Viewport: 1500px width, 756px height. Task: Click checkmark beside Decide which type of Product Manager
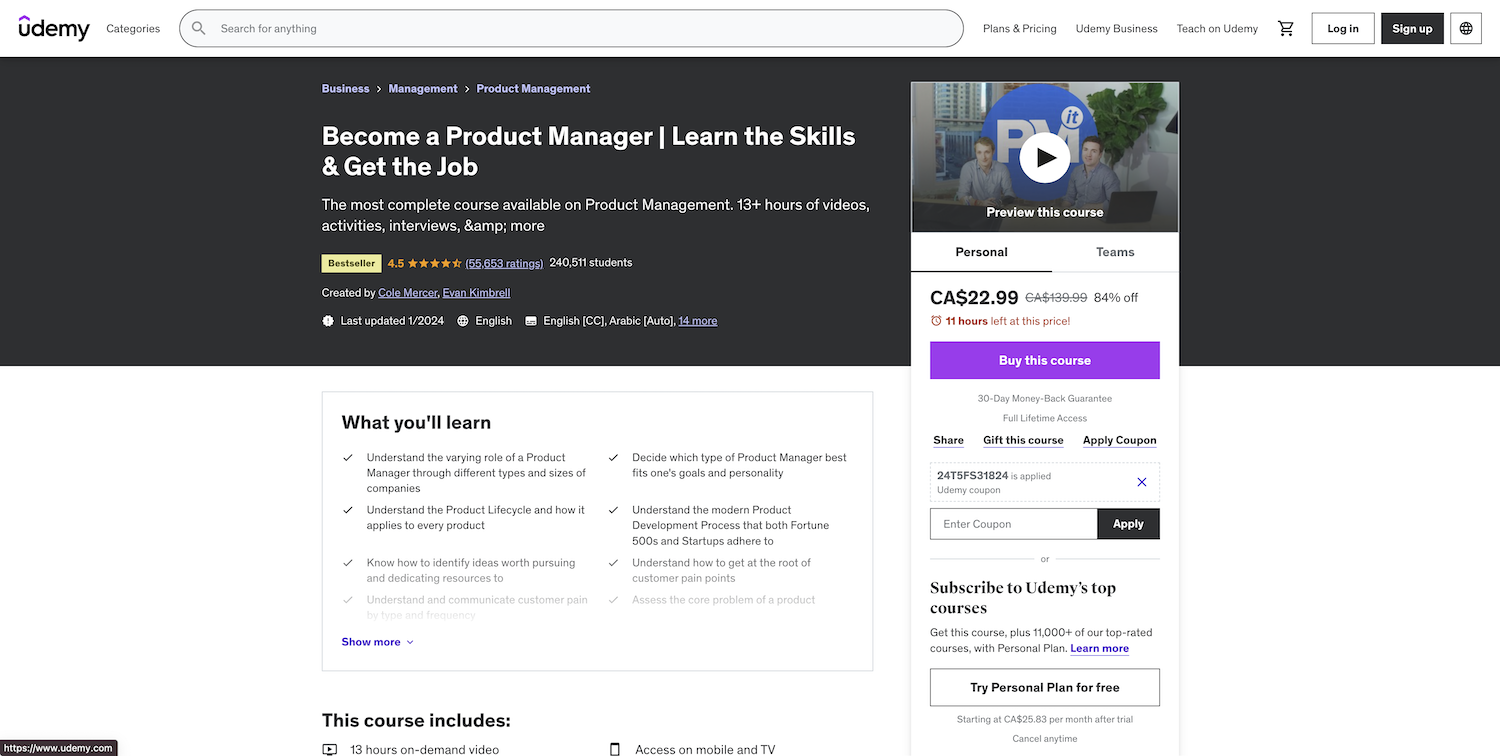click(x=613, y=458)
